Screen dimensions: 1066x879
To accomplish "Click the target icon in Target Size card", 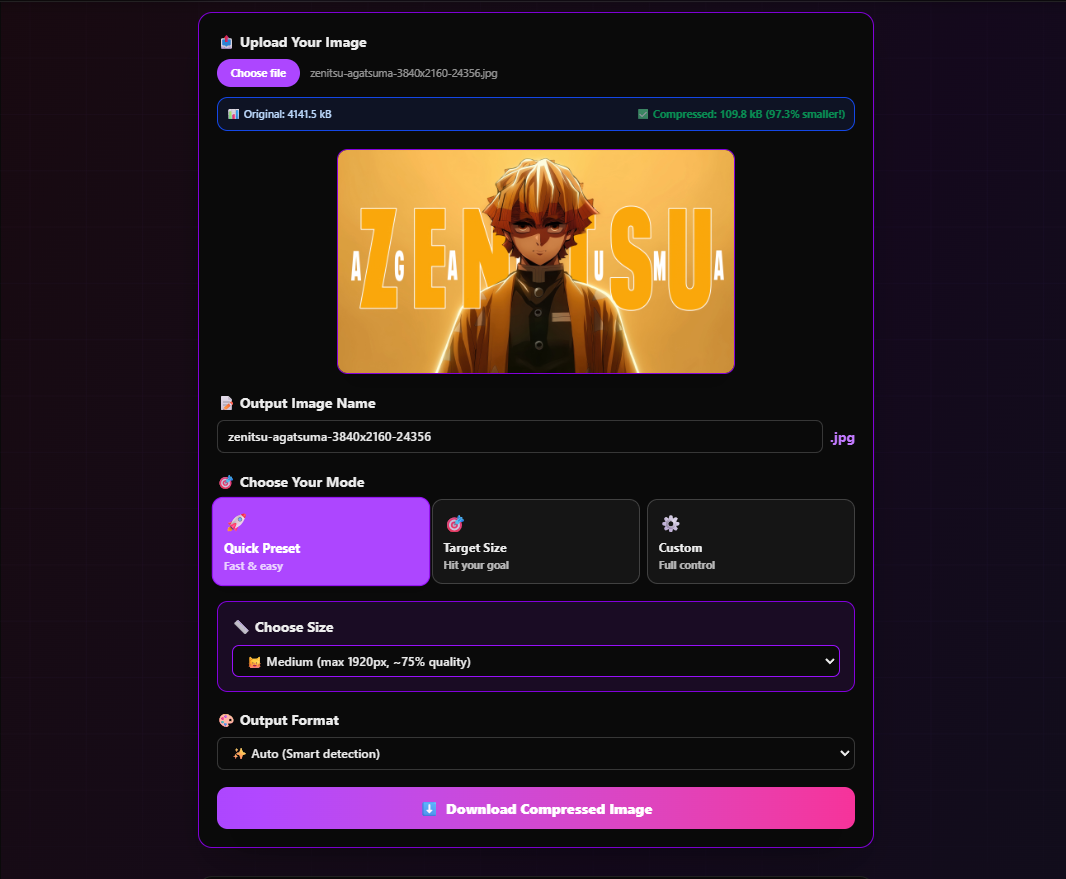I will point(454,523).
